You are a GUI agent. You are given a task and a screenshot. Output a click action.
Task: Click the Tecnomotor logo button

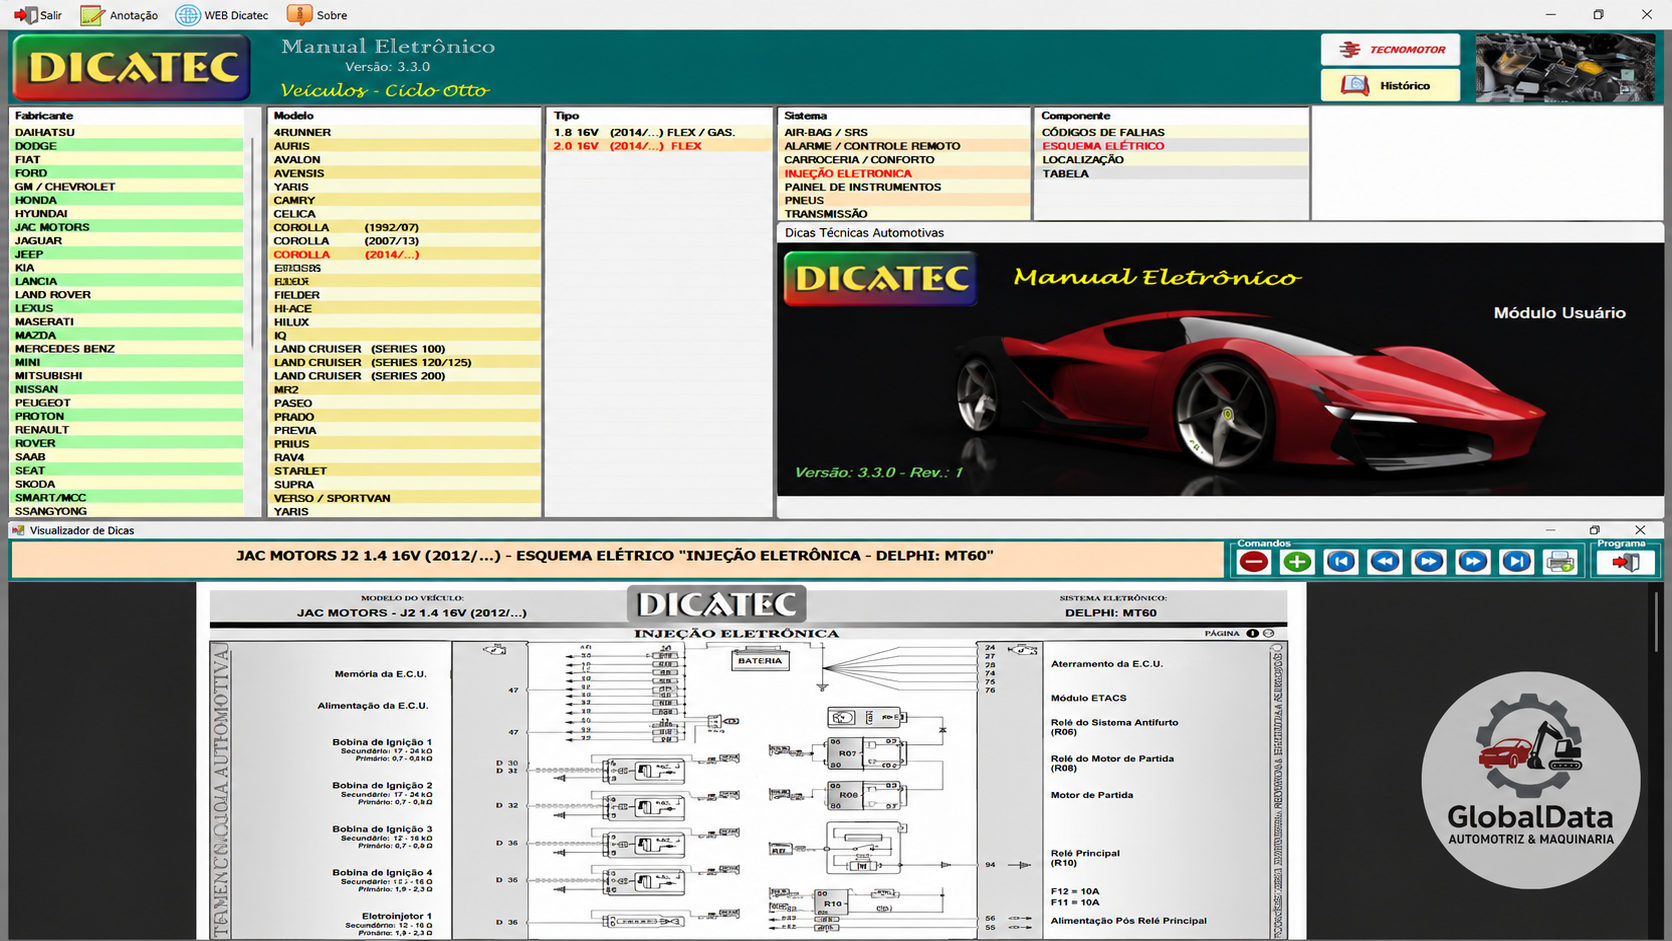[x=1390, y=49]
